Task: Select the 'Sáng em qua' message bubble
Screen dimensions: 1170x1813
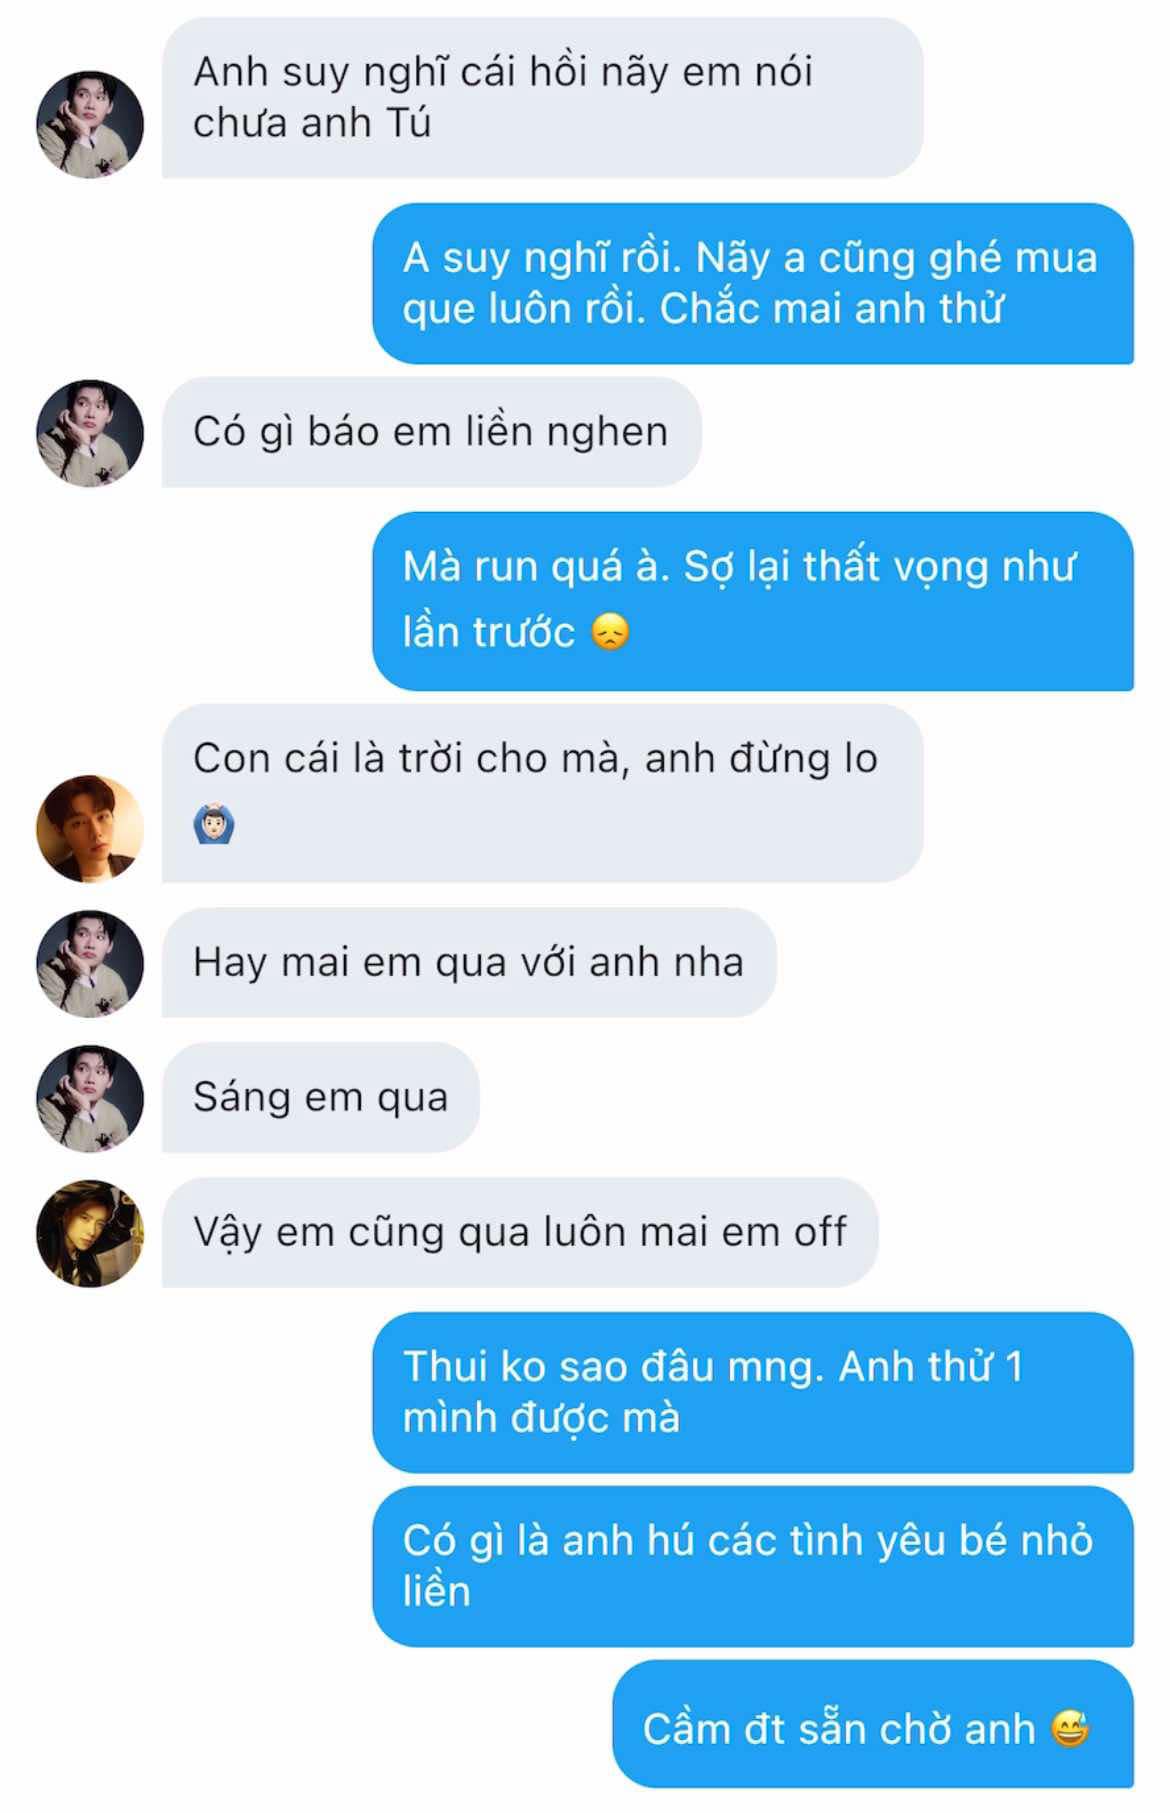Action: (x=321, y=1097)
